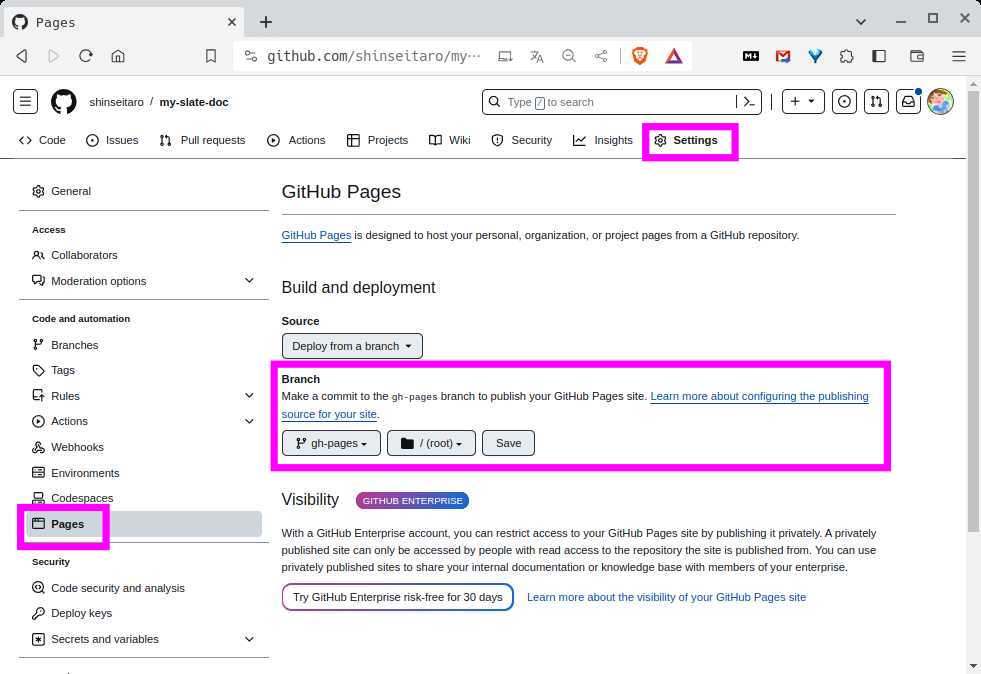Open Learn more about visibility of Pages site
This screenshot has width=981, height=674.
click(x=666, y=597)
